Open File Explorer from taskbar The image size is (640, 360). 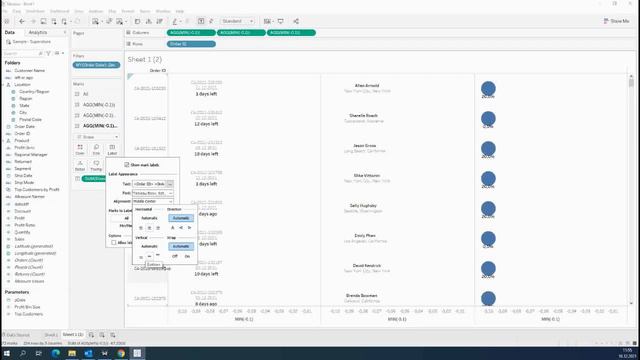pyautogui.click(x=72, y=353)
